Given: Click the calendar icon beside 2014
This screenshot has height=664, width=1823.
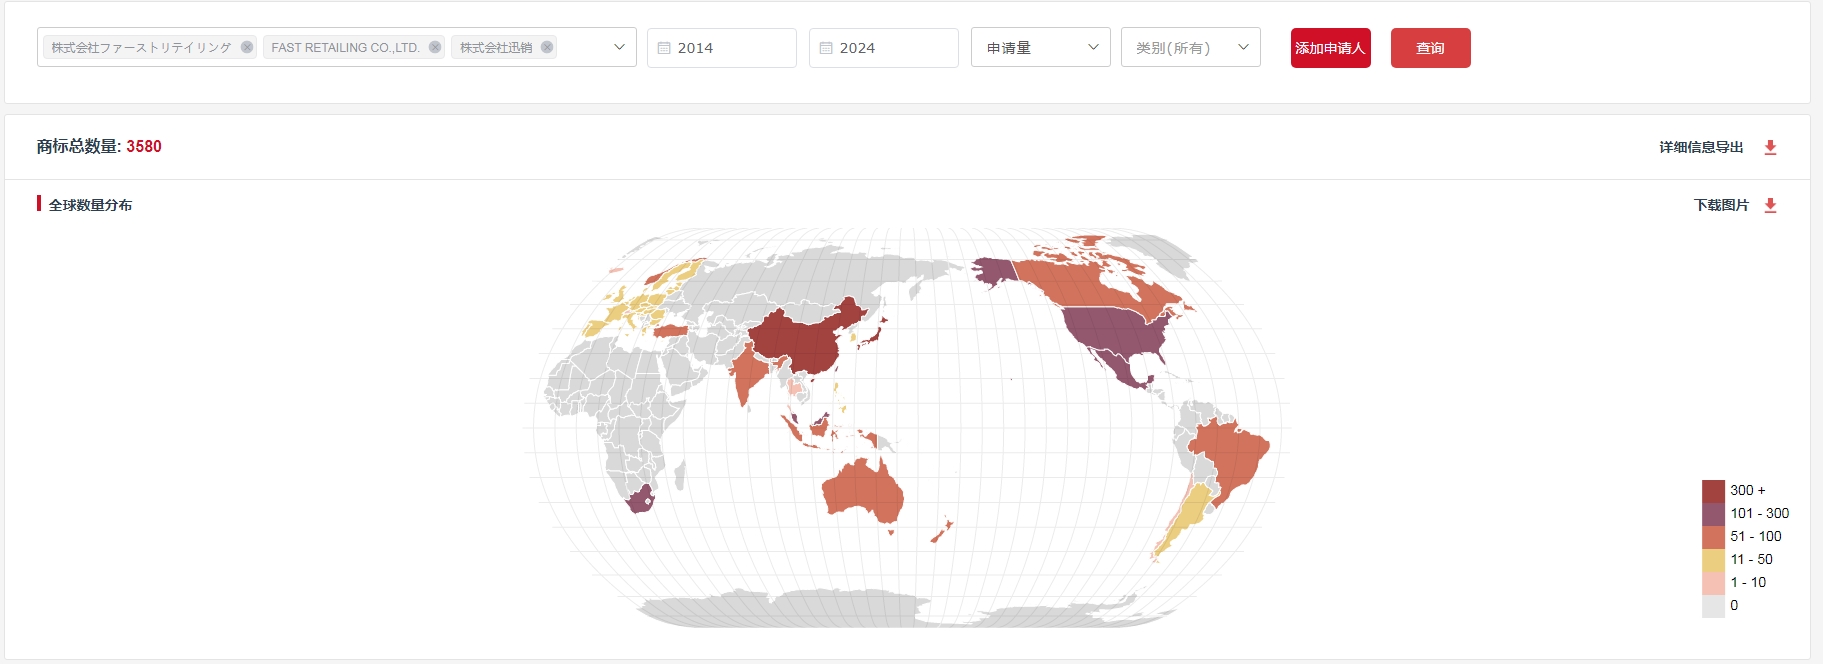Looking at the screenshot, I should click(x=664, y=48).
